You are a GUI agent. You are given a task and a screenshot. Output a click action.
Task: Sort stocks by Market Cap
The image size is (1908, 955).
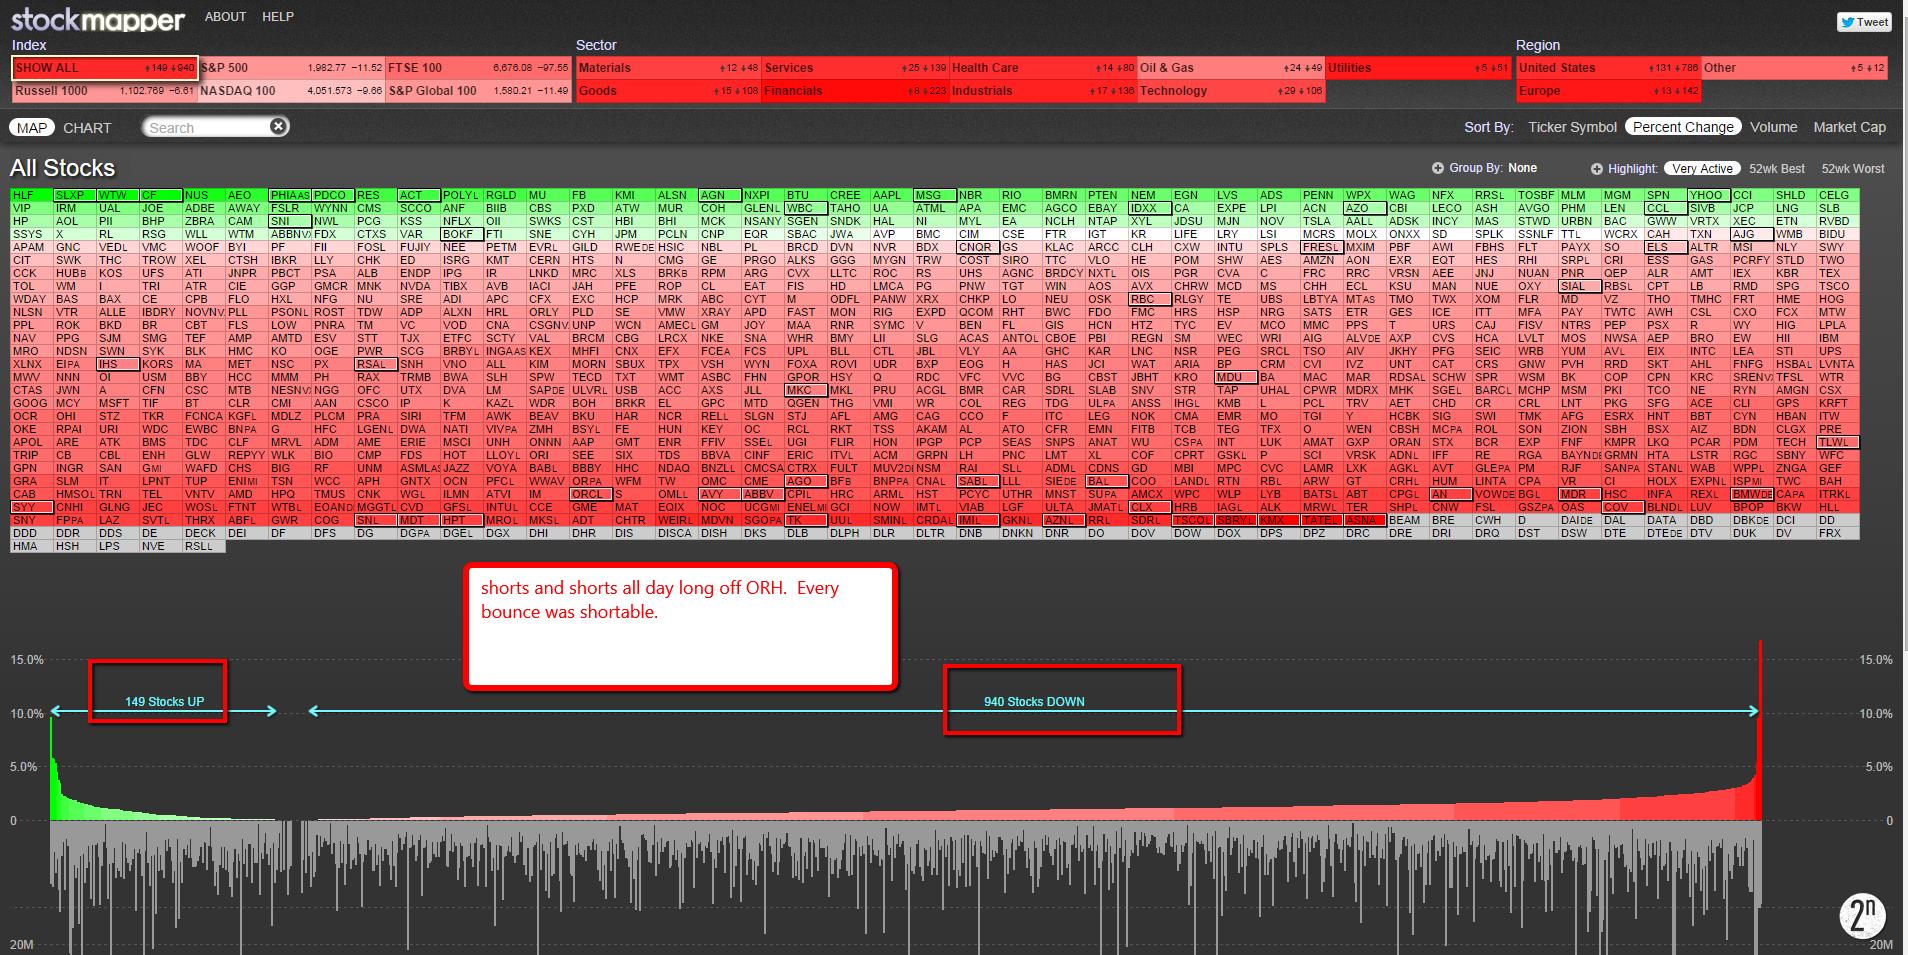pos(1849,127)
